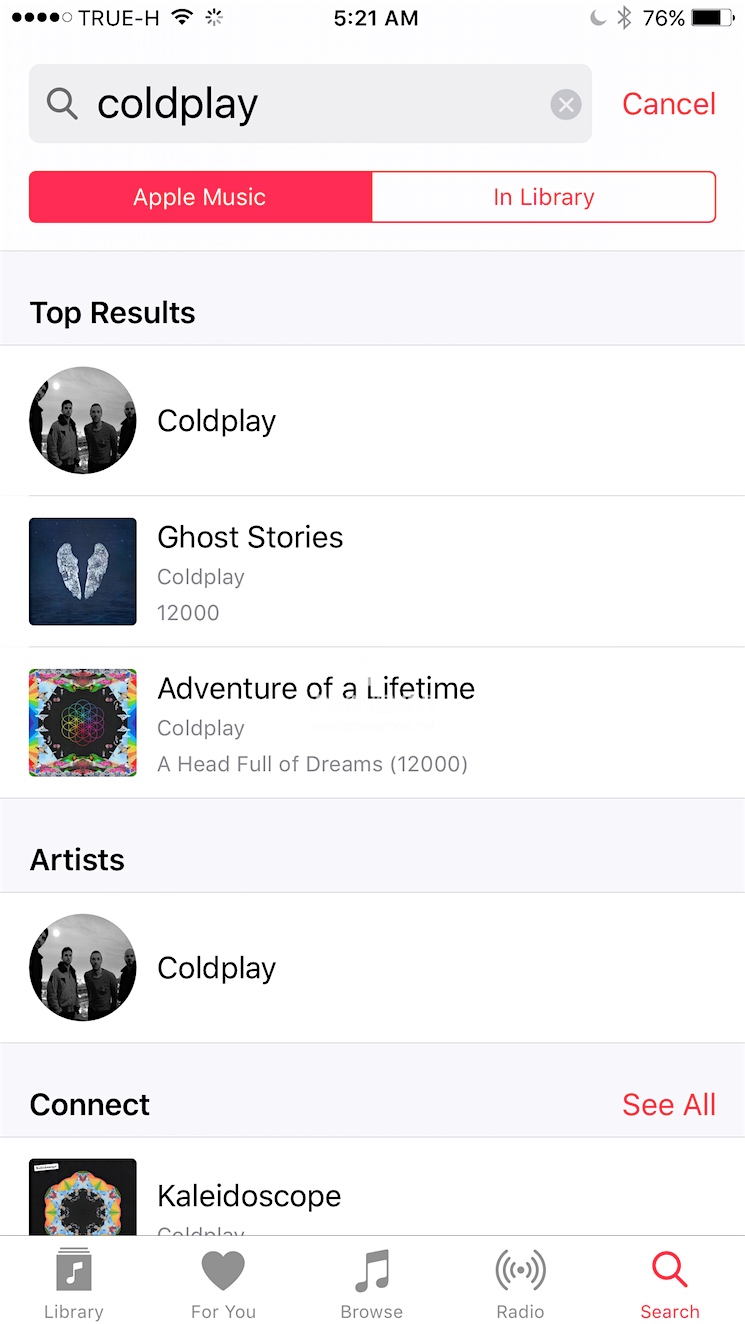The width and height of the screenshot is (745, 1324).
Task: Tap the Bluetooth status bar icon
Action: coord(624,18)
